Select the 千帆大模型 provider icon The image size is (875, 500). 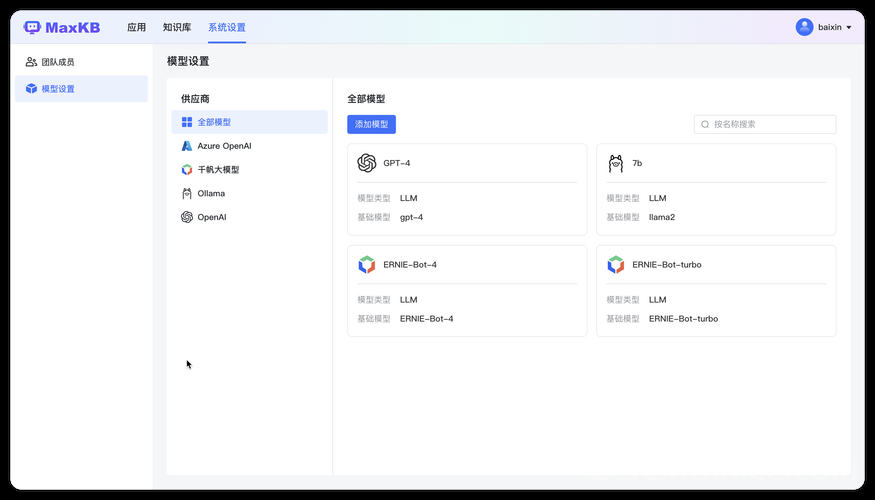point(187,170)
